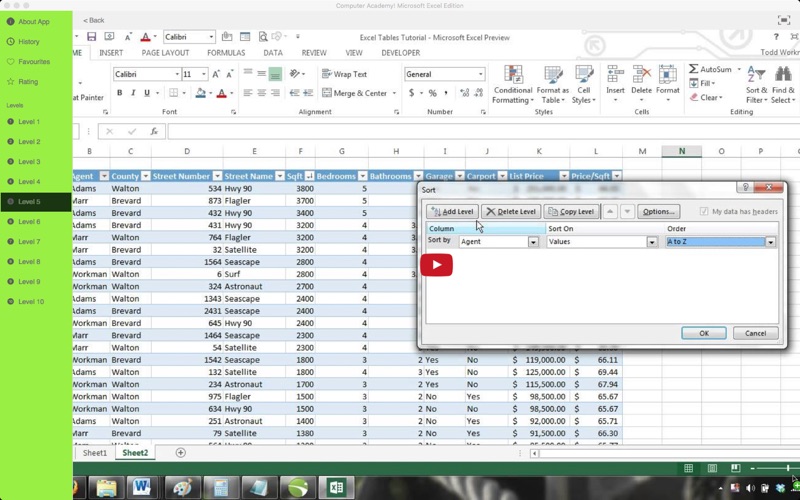
Task: Open Find & Select binoculars menu
Action: coord(783,85)
